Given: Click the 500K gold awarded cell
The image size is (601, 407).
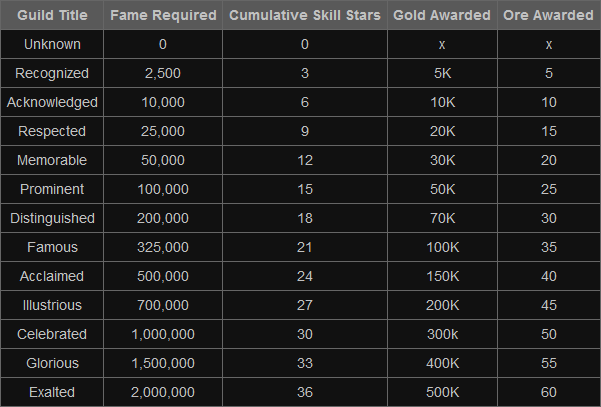Looking at the screenshot, I should (x=442, y=393).
